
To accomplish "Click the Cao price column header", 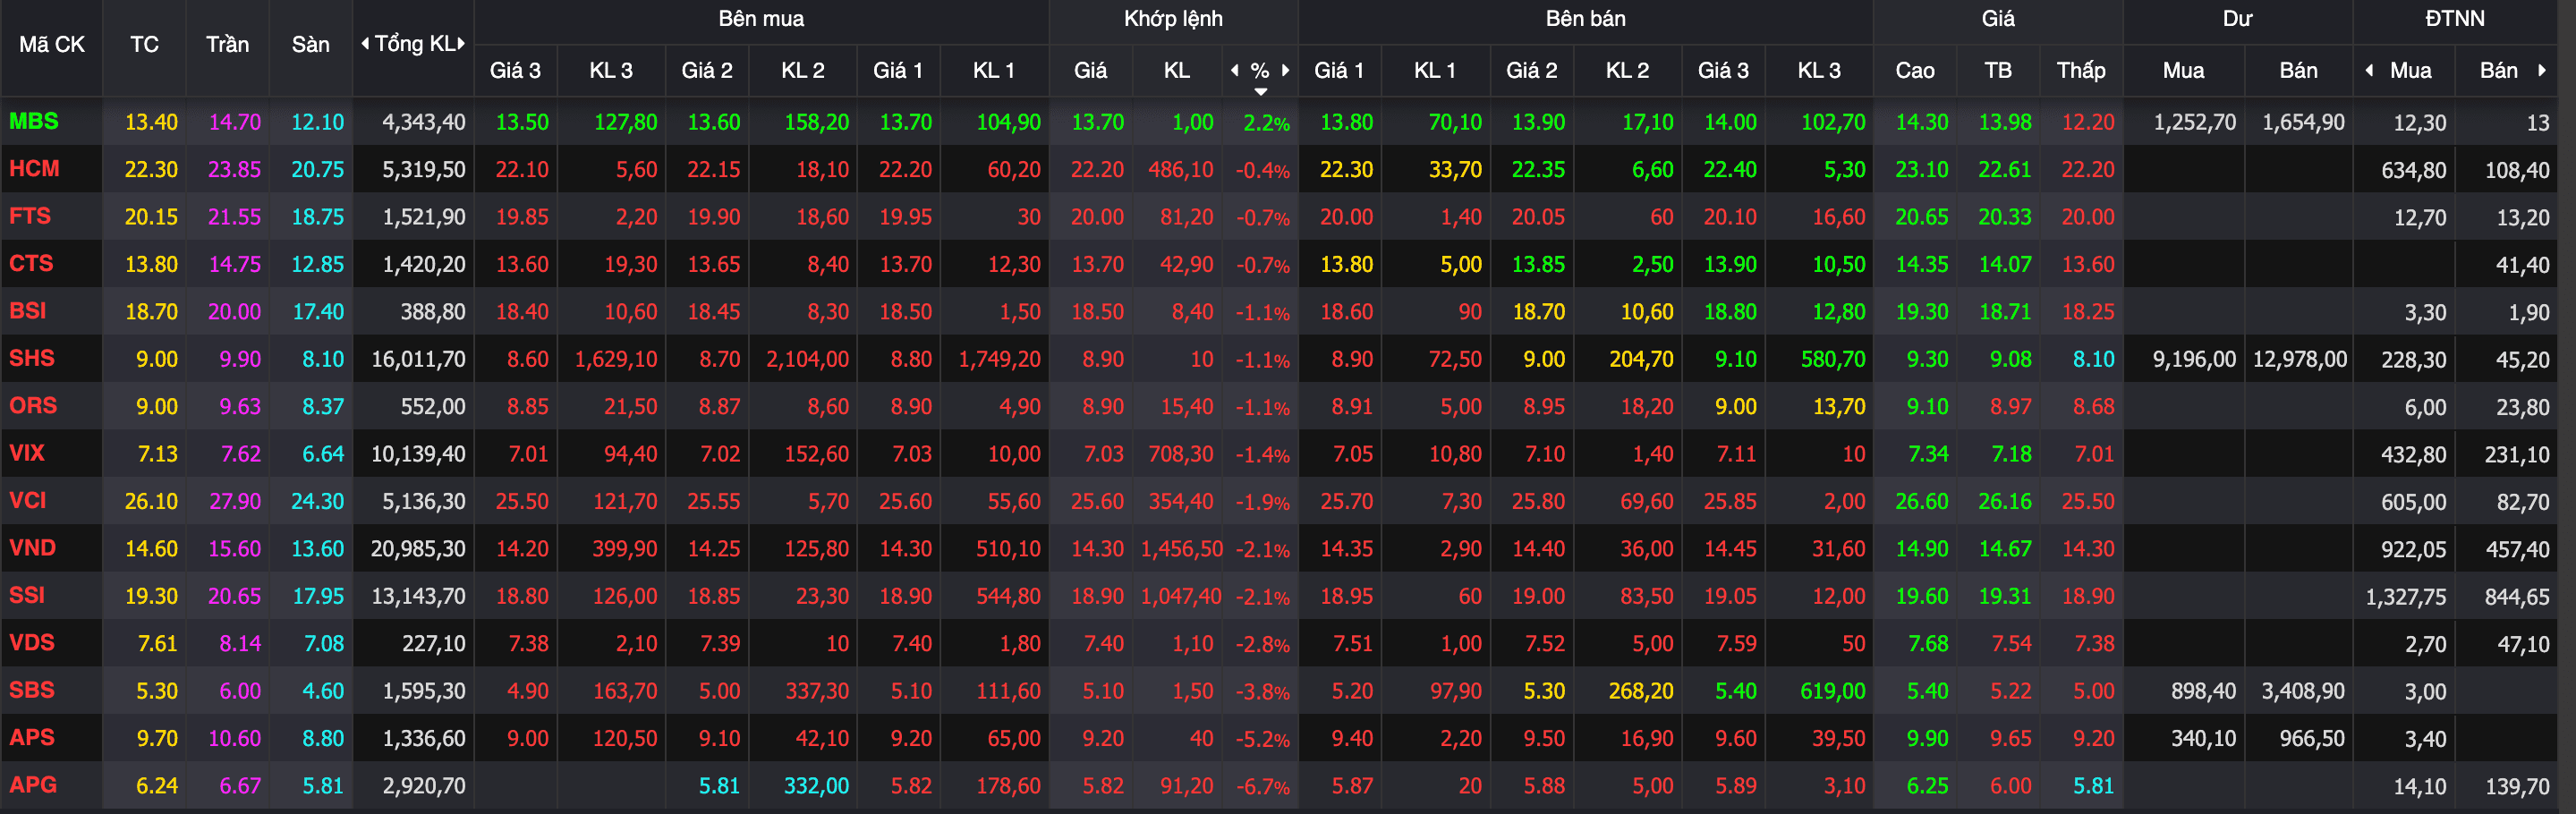I will [1915, 70].
